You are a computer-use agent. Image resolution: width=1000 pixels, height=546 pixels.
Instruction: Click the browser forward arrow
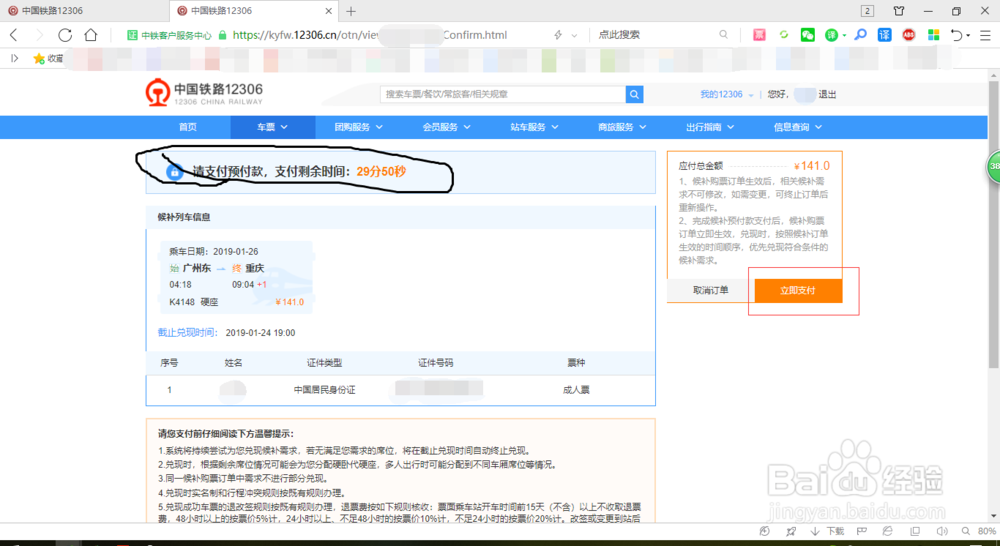click(39, 35)
